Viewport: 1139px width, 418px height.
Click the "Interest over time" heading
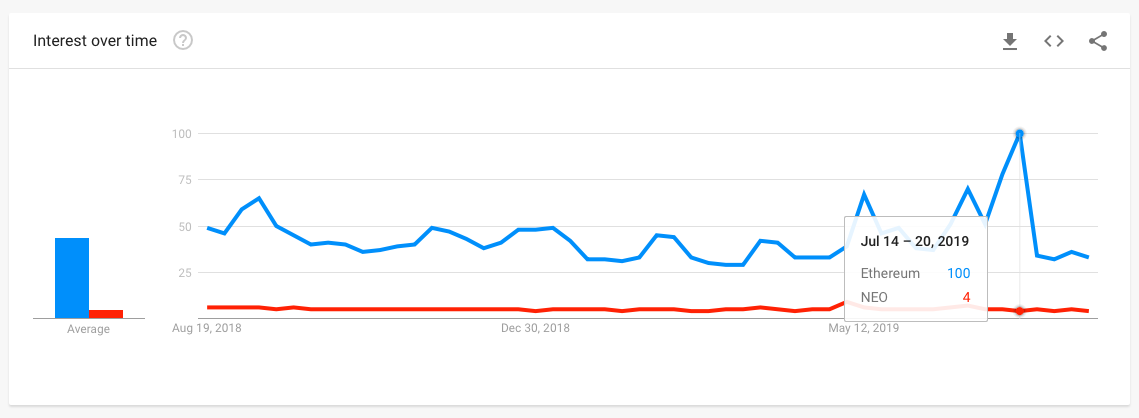point(95,41)
